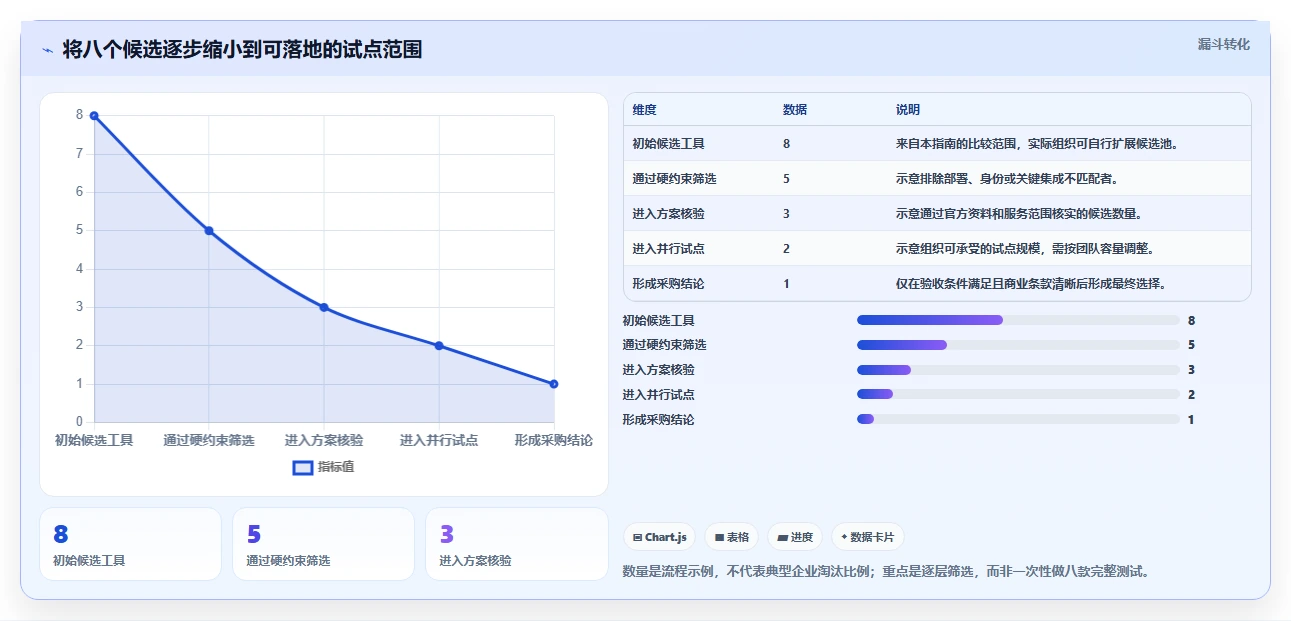Click the description starting 示意通过官方资料
Screen dimensions: 1291x621
pos(1019,214)
